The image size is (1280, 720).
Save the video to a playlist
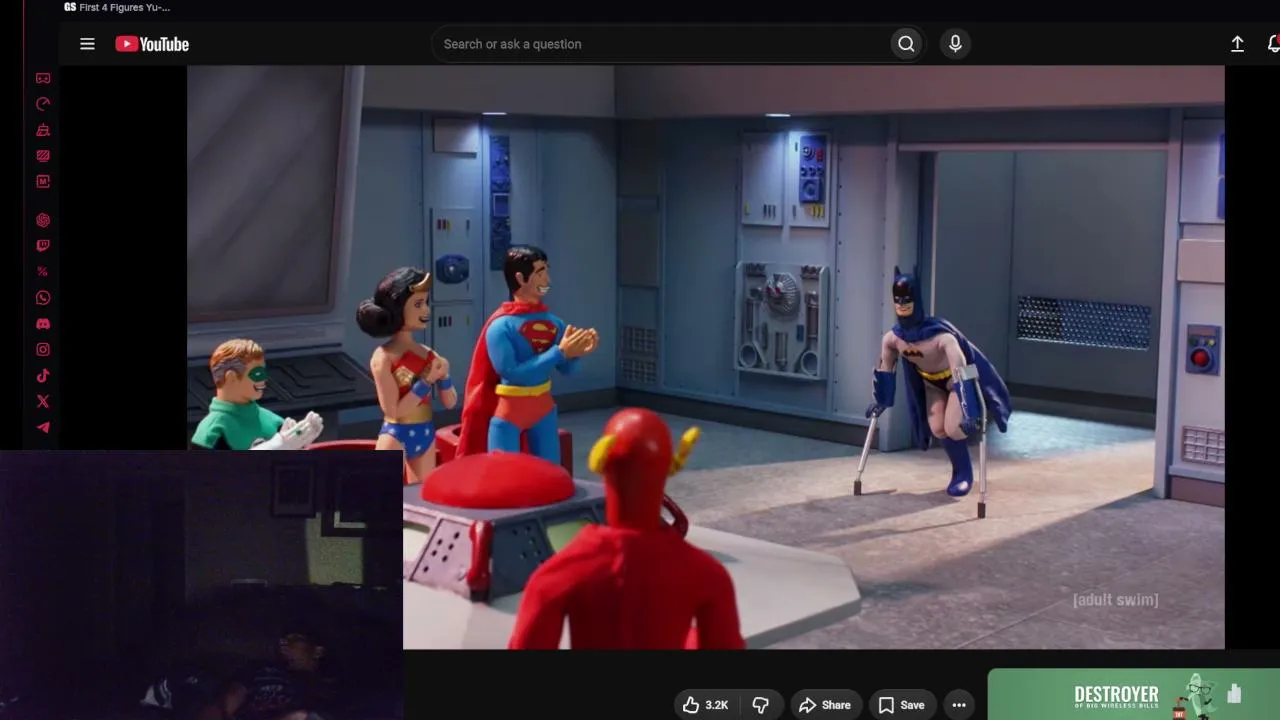click(902, 705)
